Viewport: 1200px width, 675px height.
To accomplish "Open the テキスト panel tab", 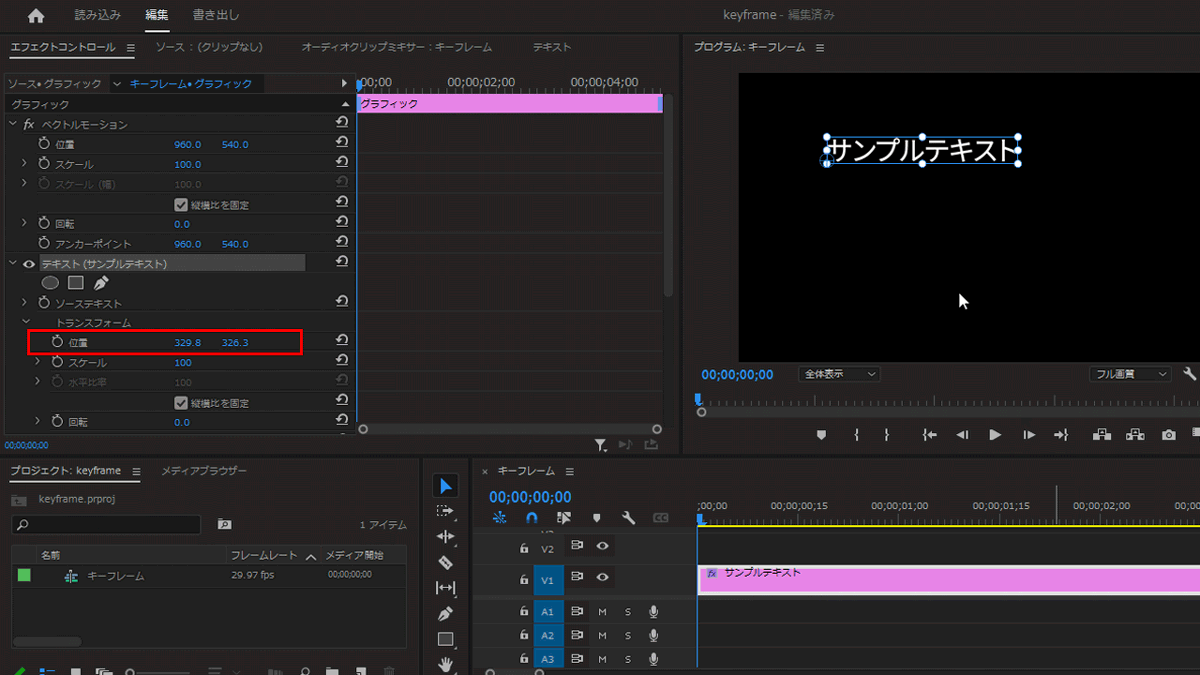I will pos(552,47).
